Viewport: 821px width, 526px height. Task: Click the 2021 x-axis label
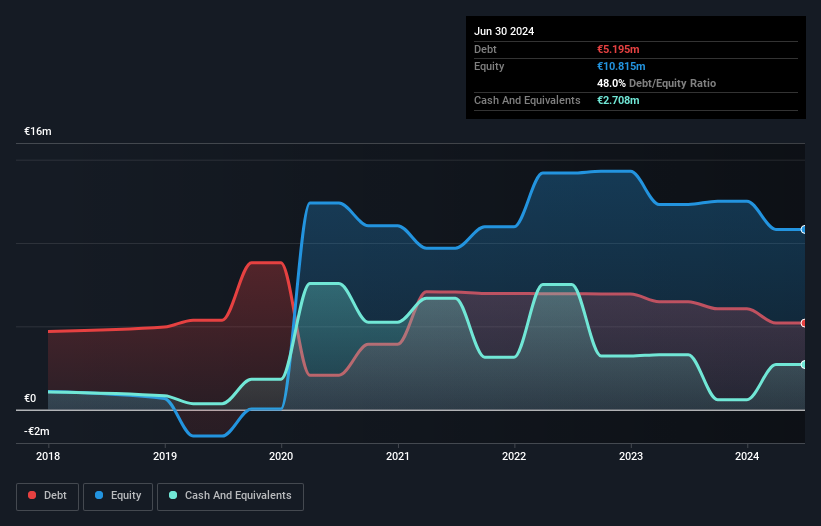coord(398,456)
